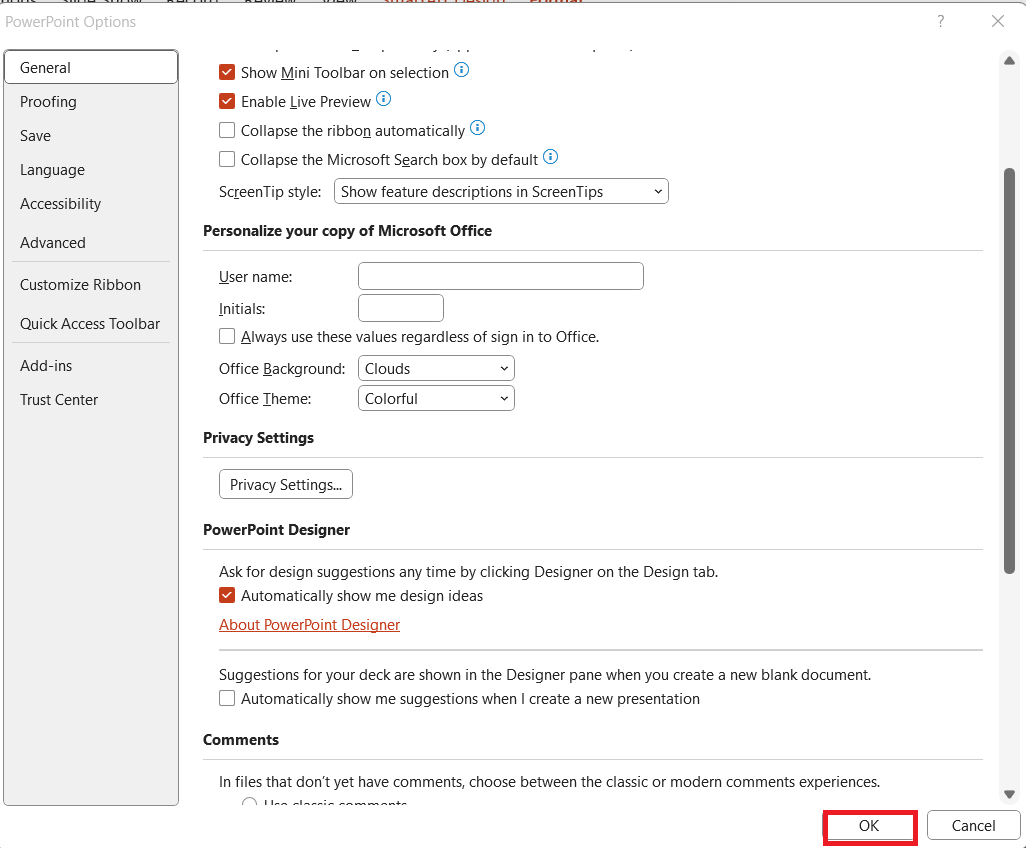
Task: Check Always use these values regardless of sign in
Action: tap(227, 336)
